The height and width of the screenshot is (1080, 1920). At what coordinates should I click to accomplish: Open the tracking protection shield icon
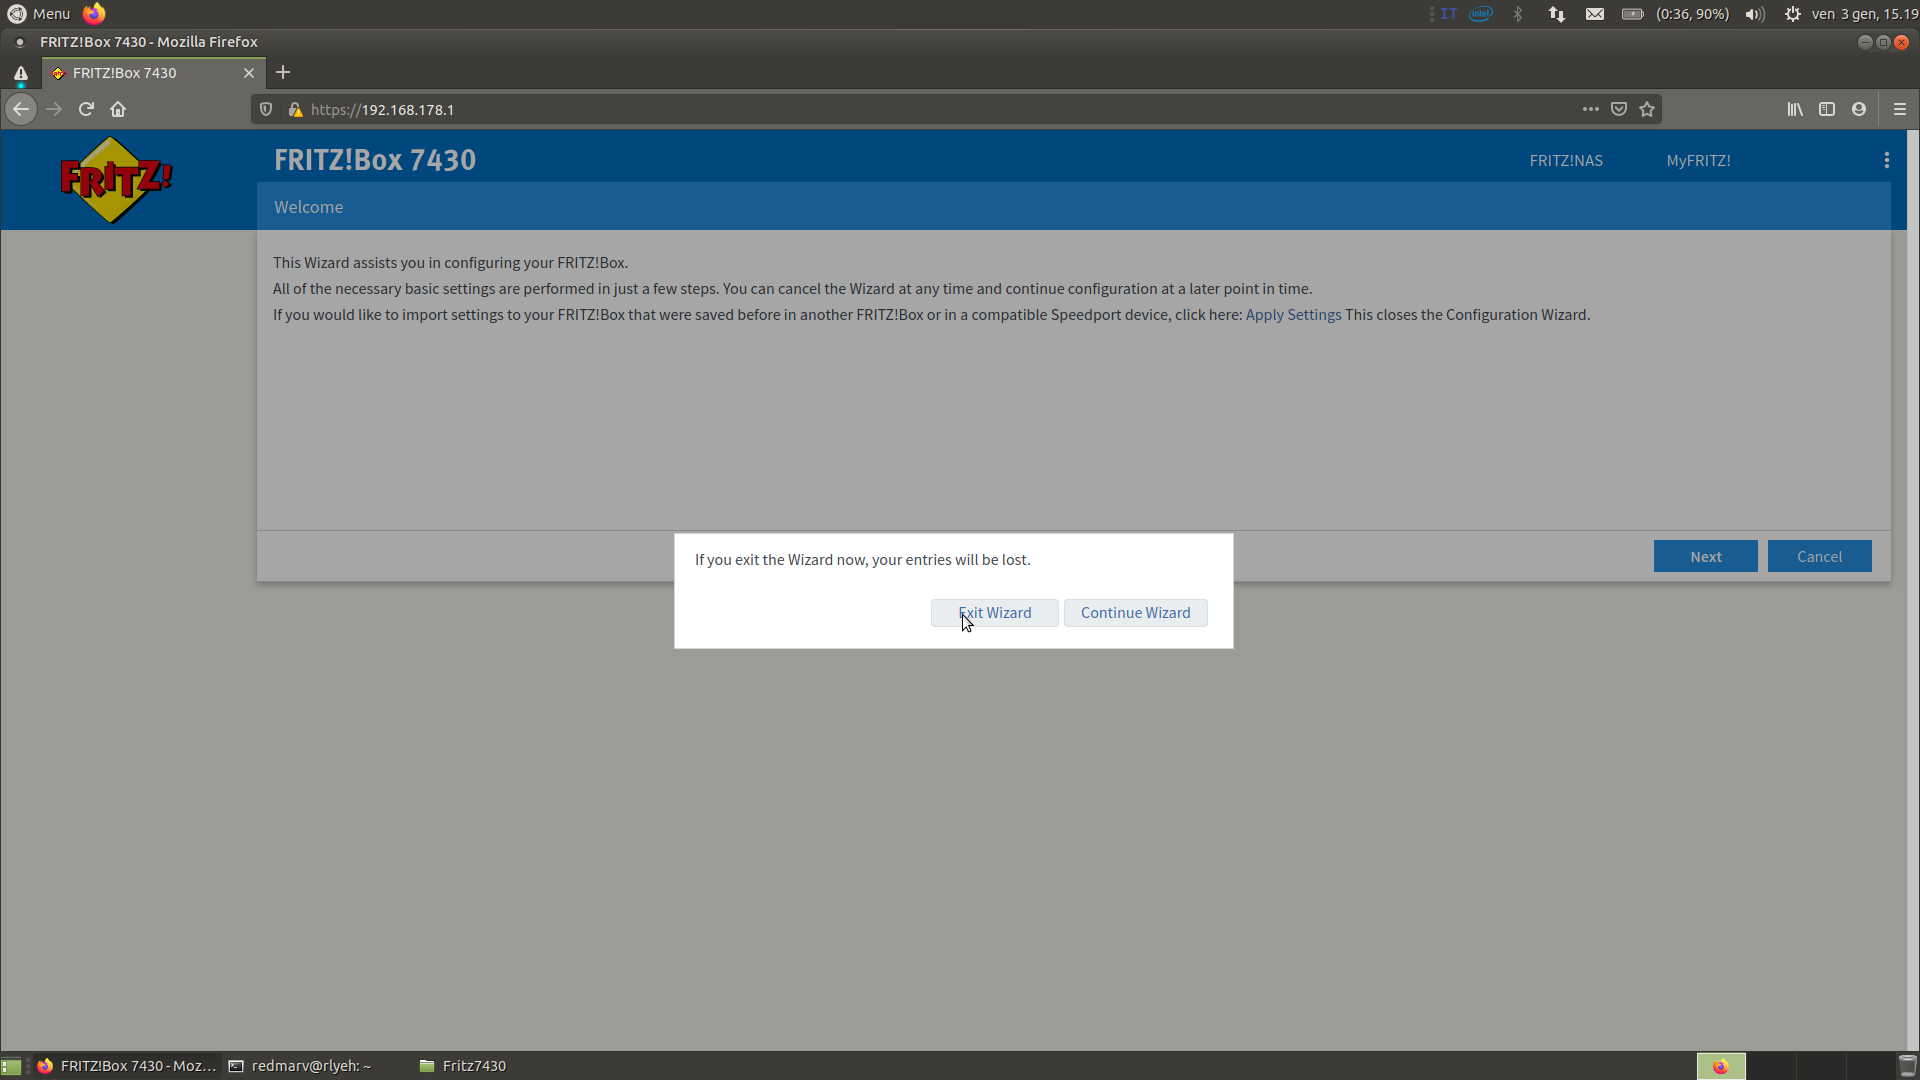266,109
